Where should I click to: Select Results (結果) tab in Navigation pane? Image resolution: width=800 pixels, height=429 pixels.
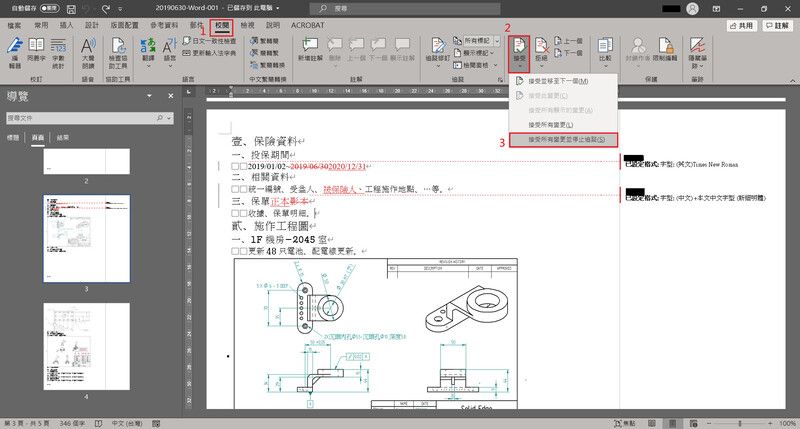pyautogui.click(x=63, y=138)
